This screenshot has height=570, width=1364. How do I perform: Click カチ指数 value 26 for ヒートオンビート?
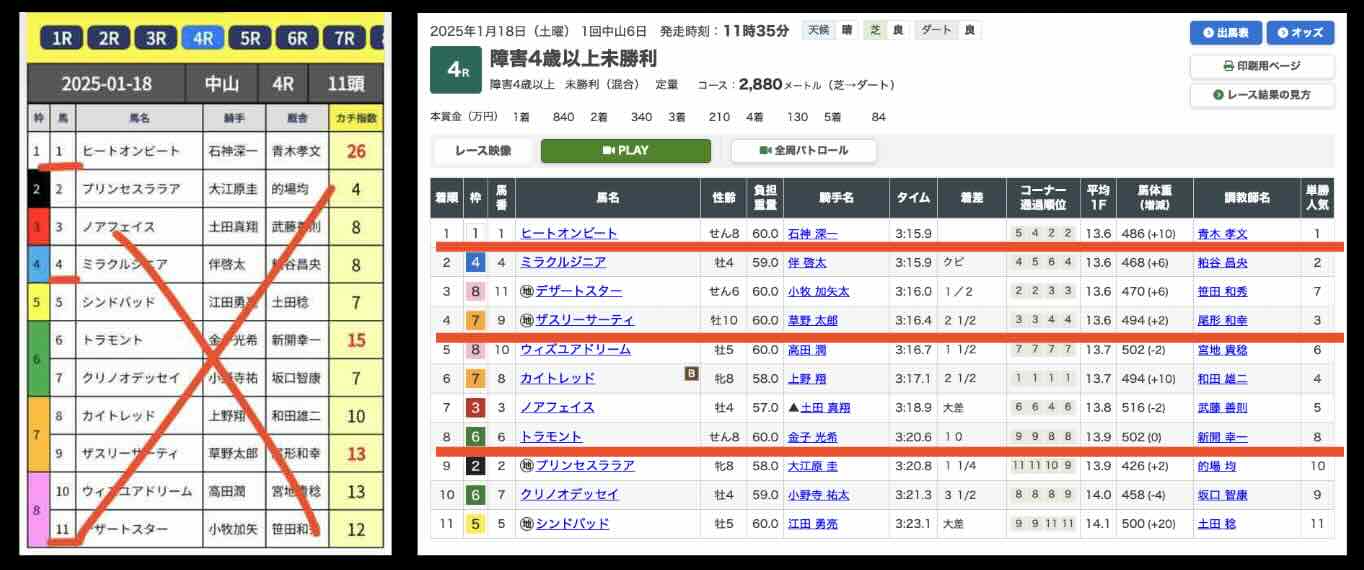click(356, 152)
